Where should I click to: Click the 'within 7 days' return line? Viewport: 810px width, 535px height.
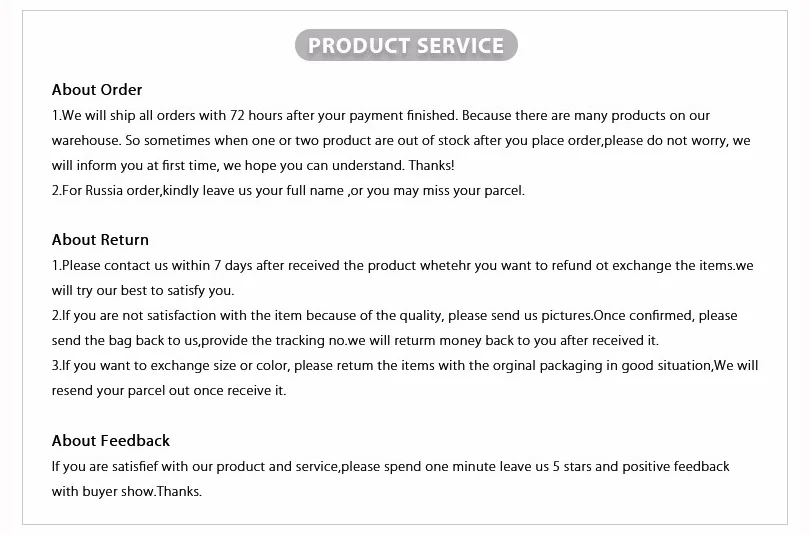tap(402, 265)
